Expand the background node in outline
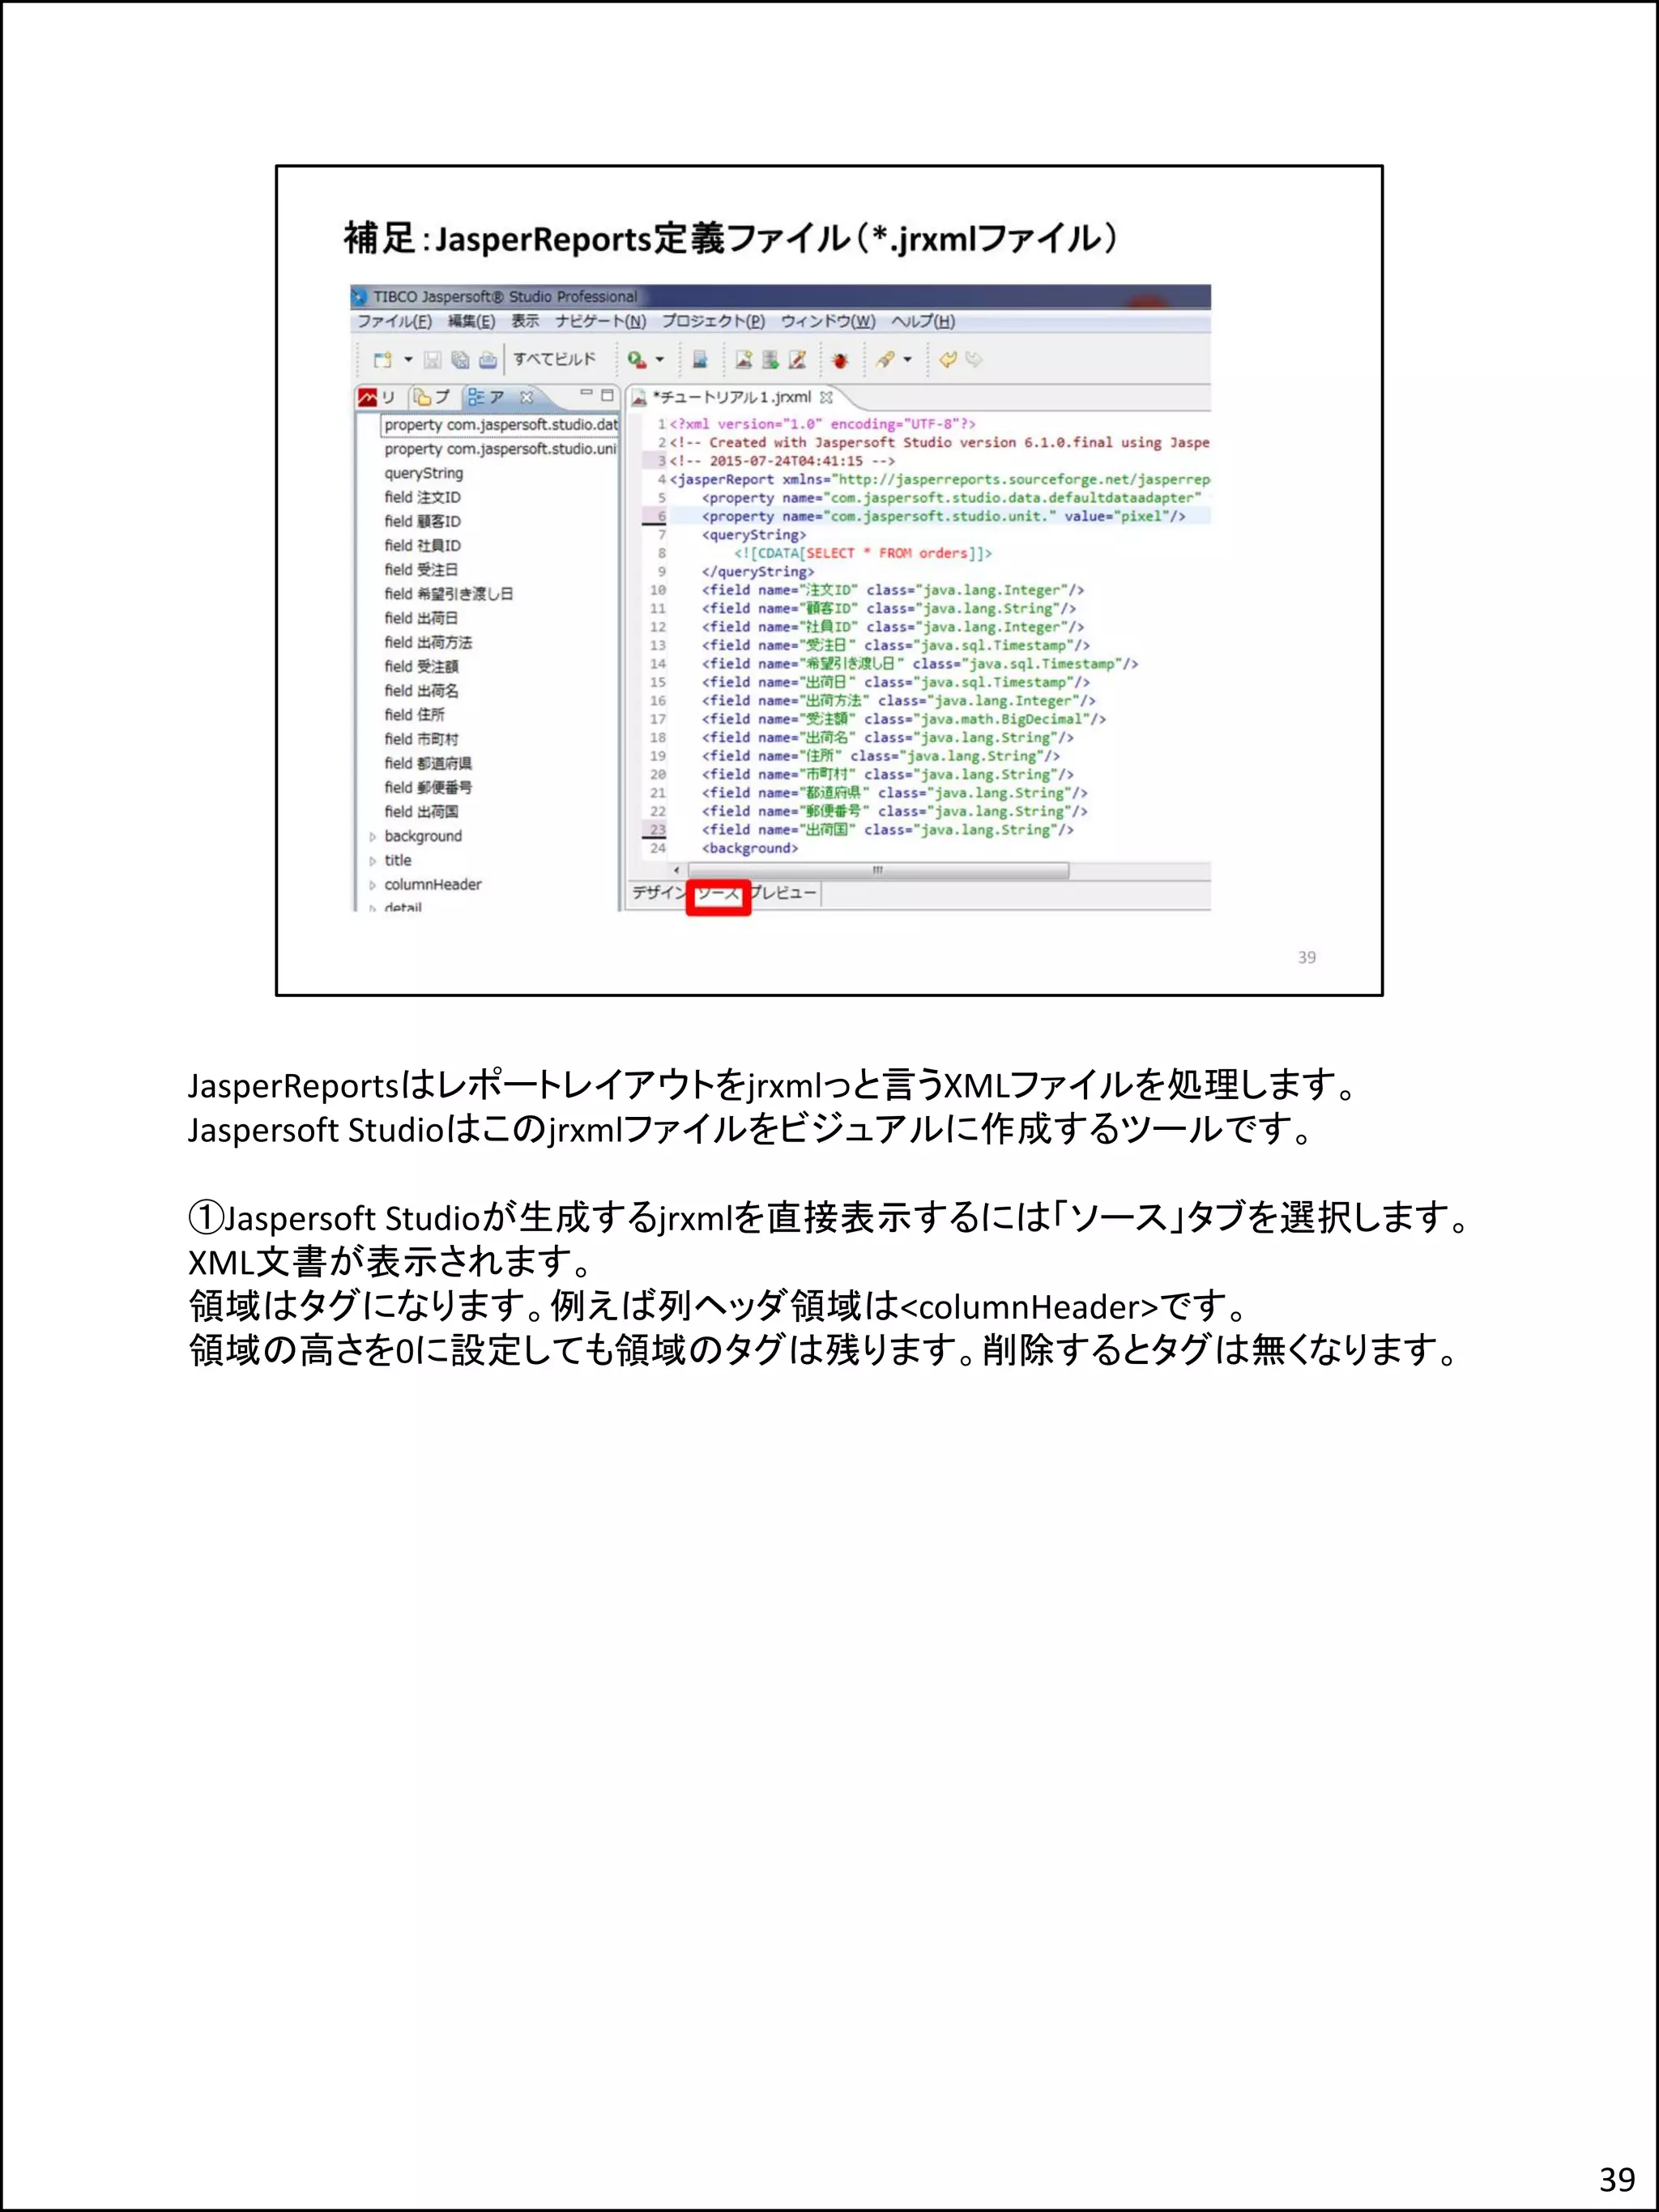The image size is (1659, 2212). 372,837
